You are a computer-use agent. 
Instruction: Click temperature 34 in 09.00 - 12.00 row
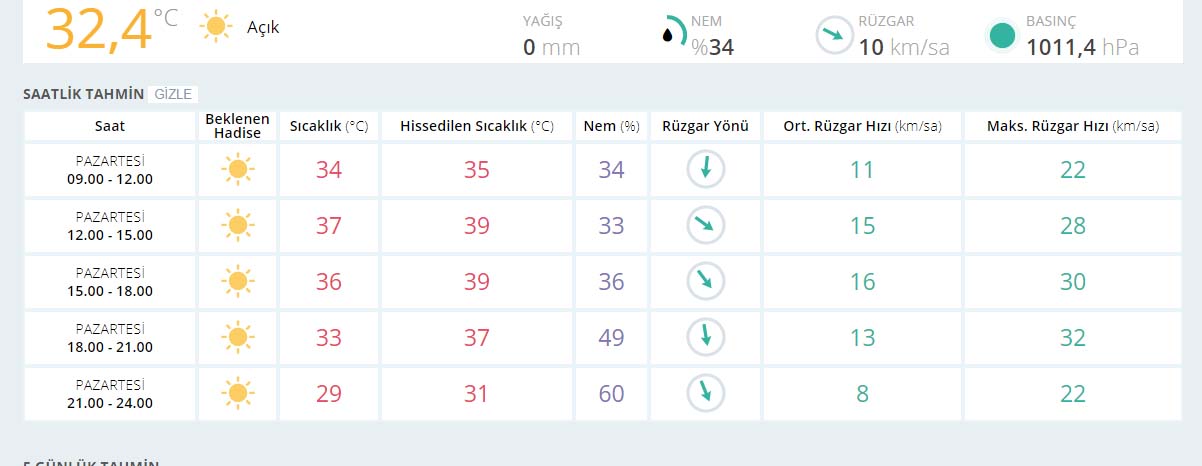[329, 170]
